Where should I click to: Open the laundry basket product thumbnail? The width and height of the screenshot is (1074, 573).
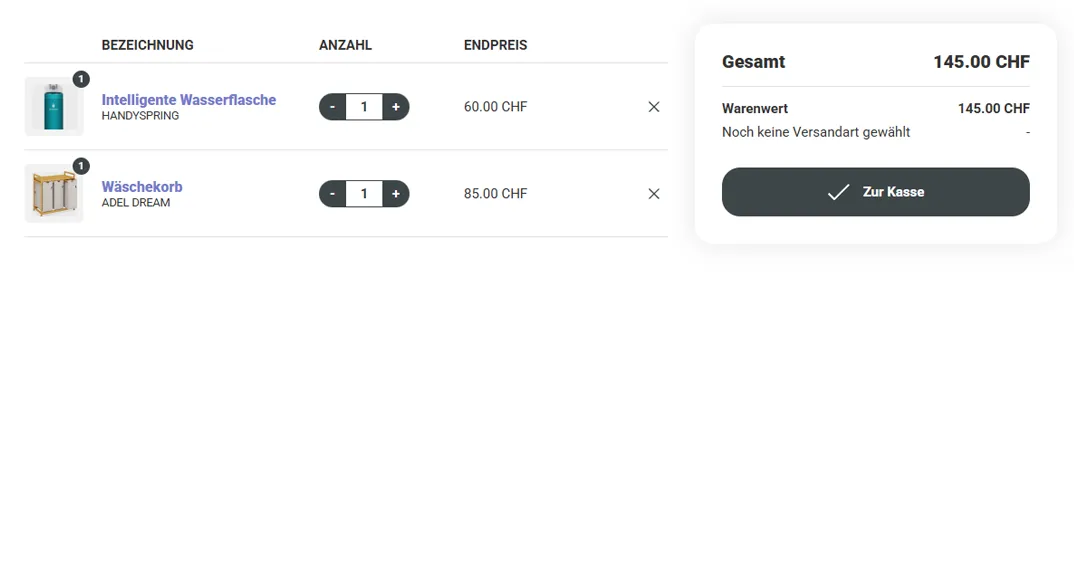point(54,194)
